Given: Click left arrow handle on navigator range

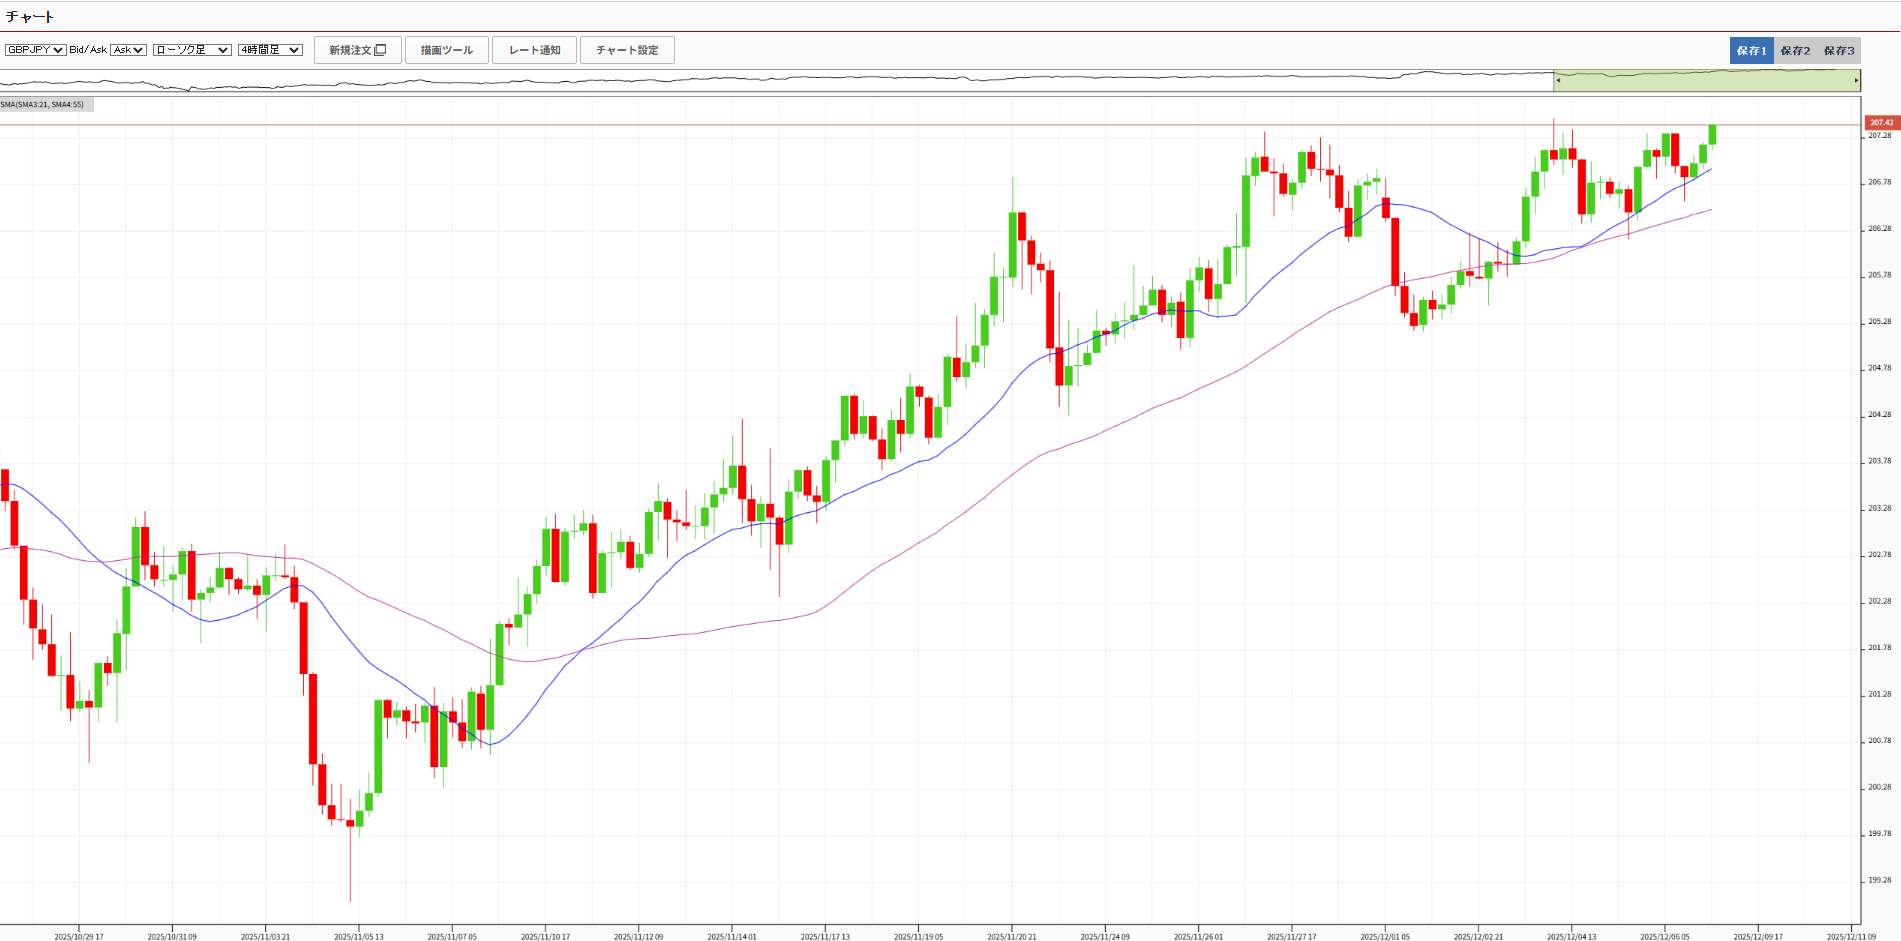Looking at the screenshot, I should (x=1557, y=80).
